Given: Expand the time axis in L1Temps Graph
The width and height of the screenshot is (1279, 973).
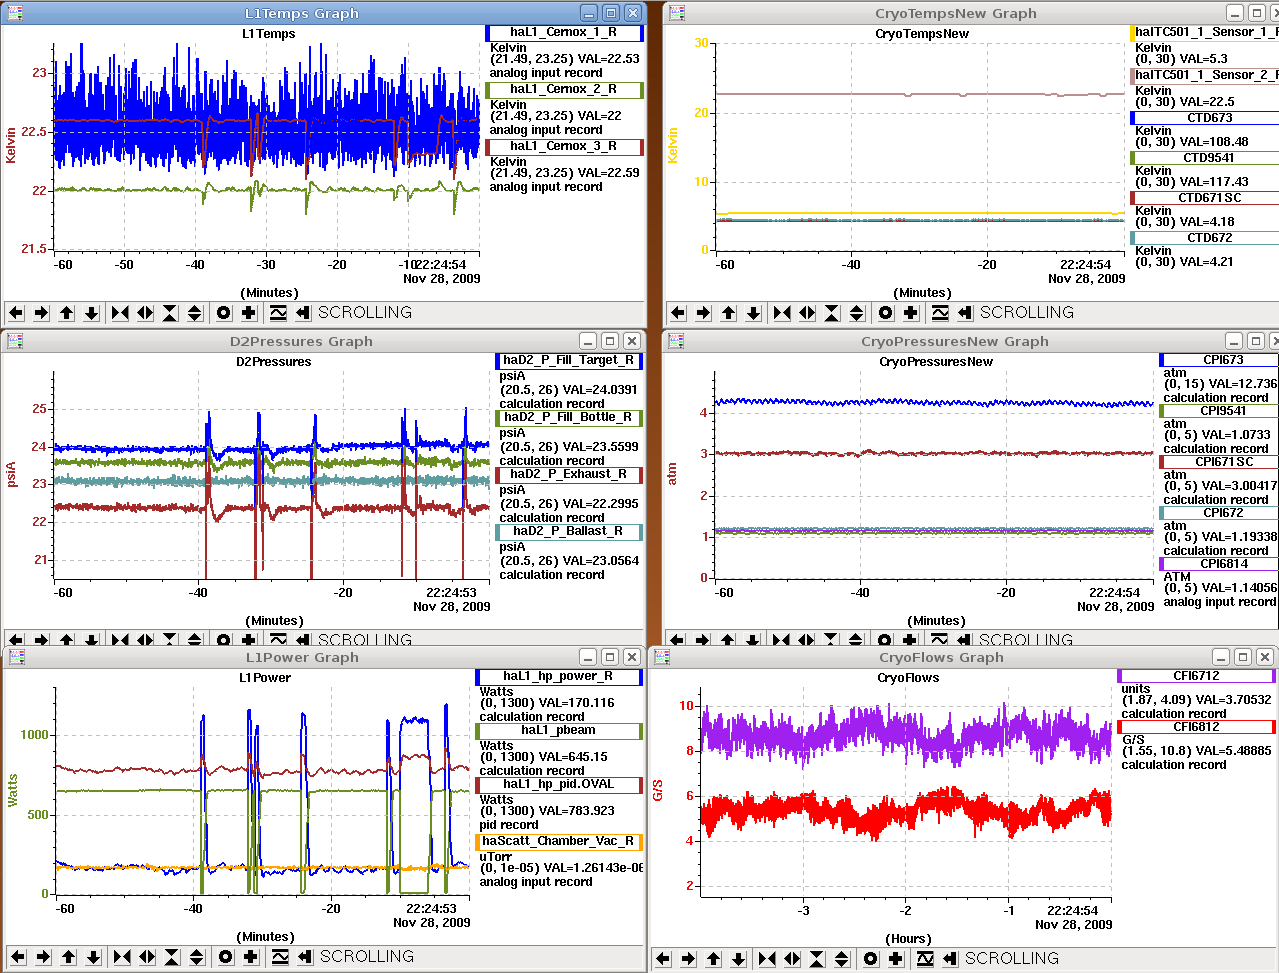Looking at the screenshot, I should tap(145, 313).
